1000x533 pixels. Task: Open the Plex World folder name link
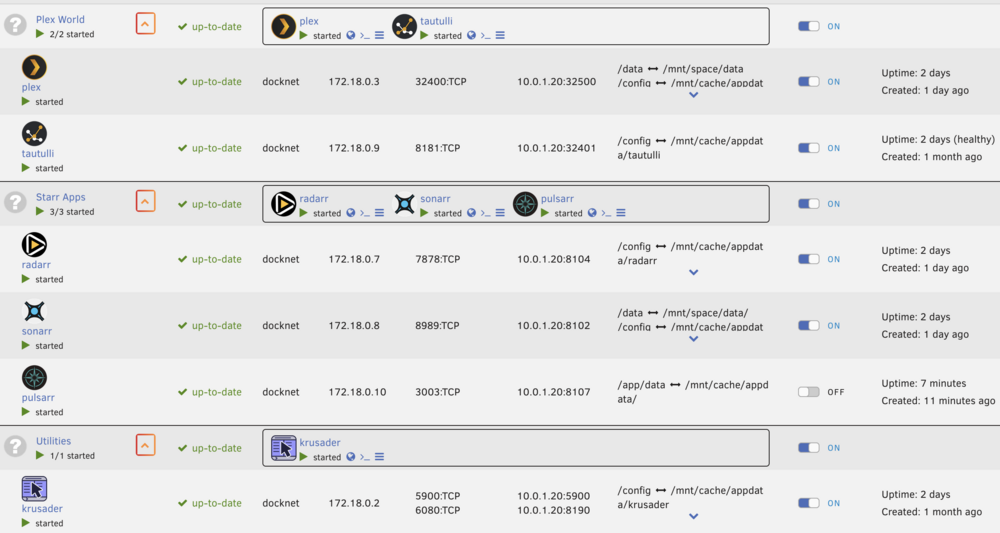pyautogui.click(x=60, y=20)
